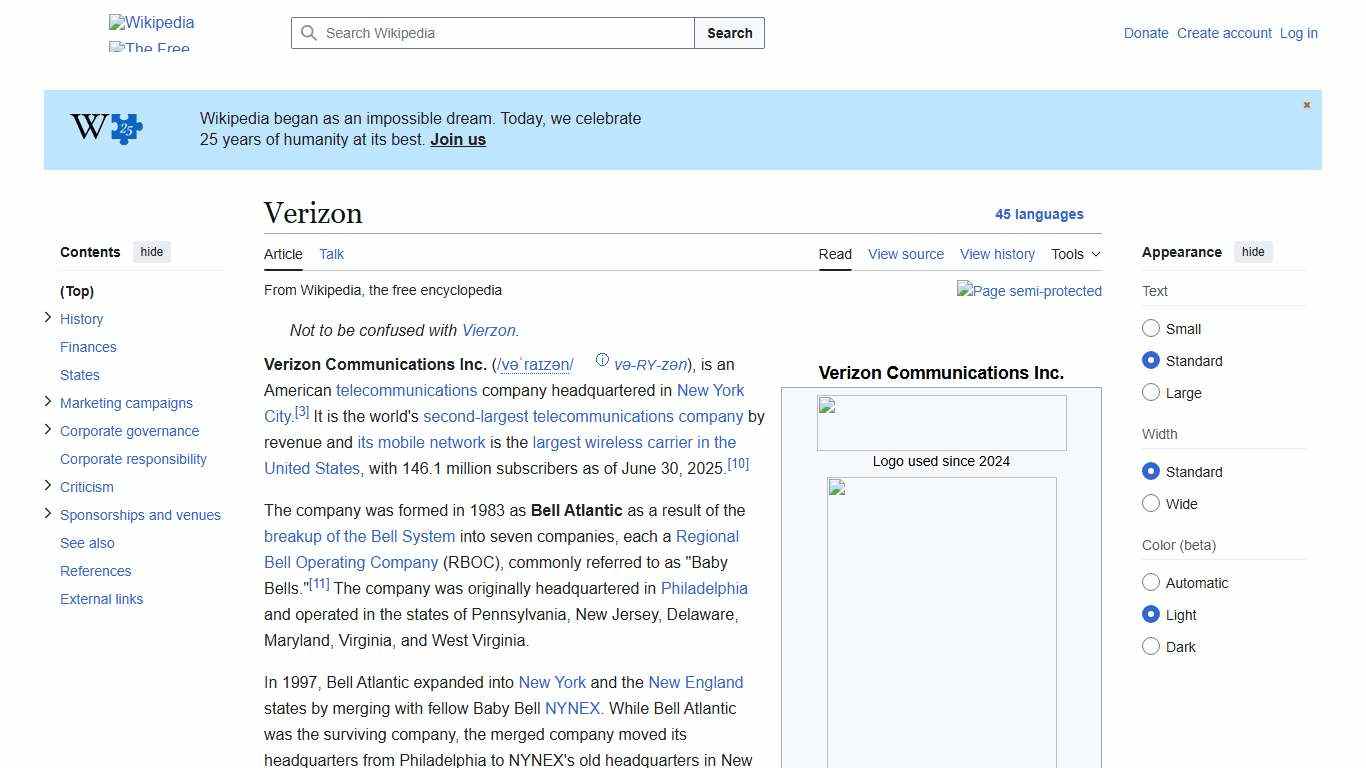Viewport: 1366px width, 768px height.
Task: Switch to the Talk tab
Action: (x=331, y=254)
